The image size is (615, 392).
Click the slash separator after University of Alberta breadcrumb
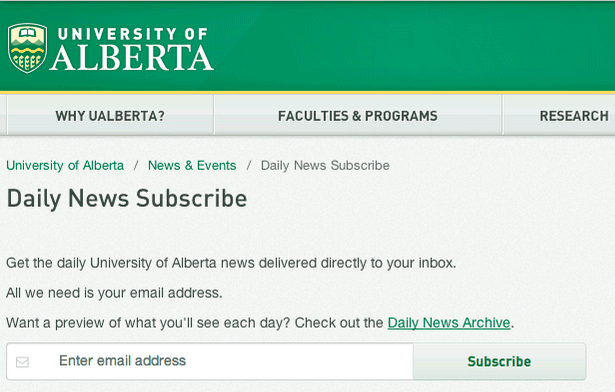(x=136, y=165)
